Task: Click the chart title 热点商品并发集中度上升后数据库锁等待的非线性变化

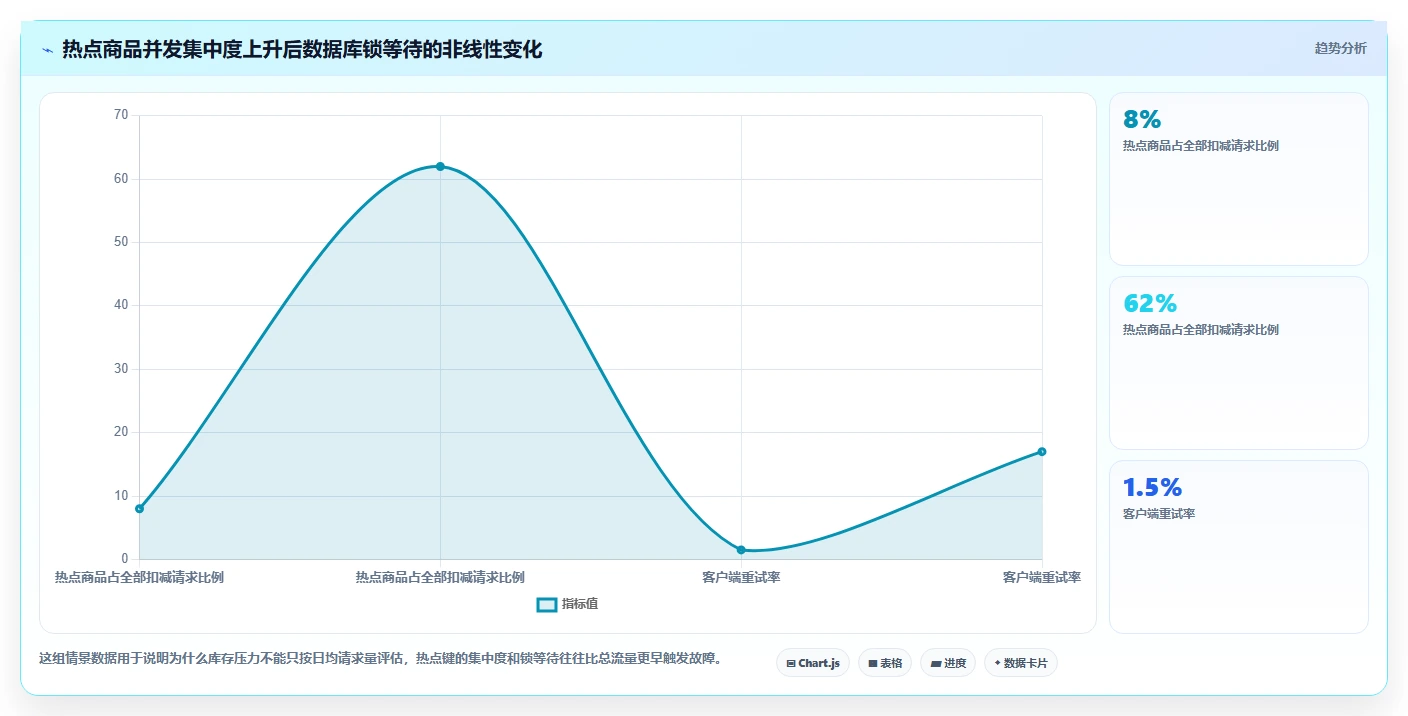Action: click(x=302, y=50)
